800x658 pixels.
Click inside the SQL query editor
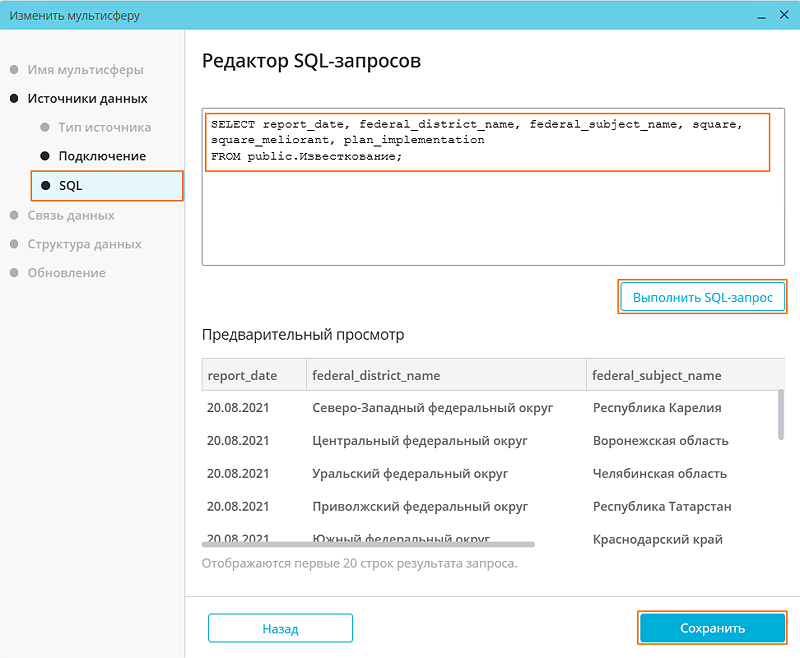487,210
